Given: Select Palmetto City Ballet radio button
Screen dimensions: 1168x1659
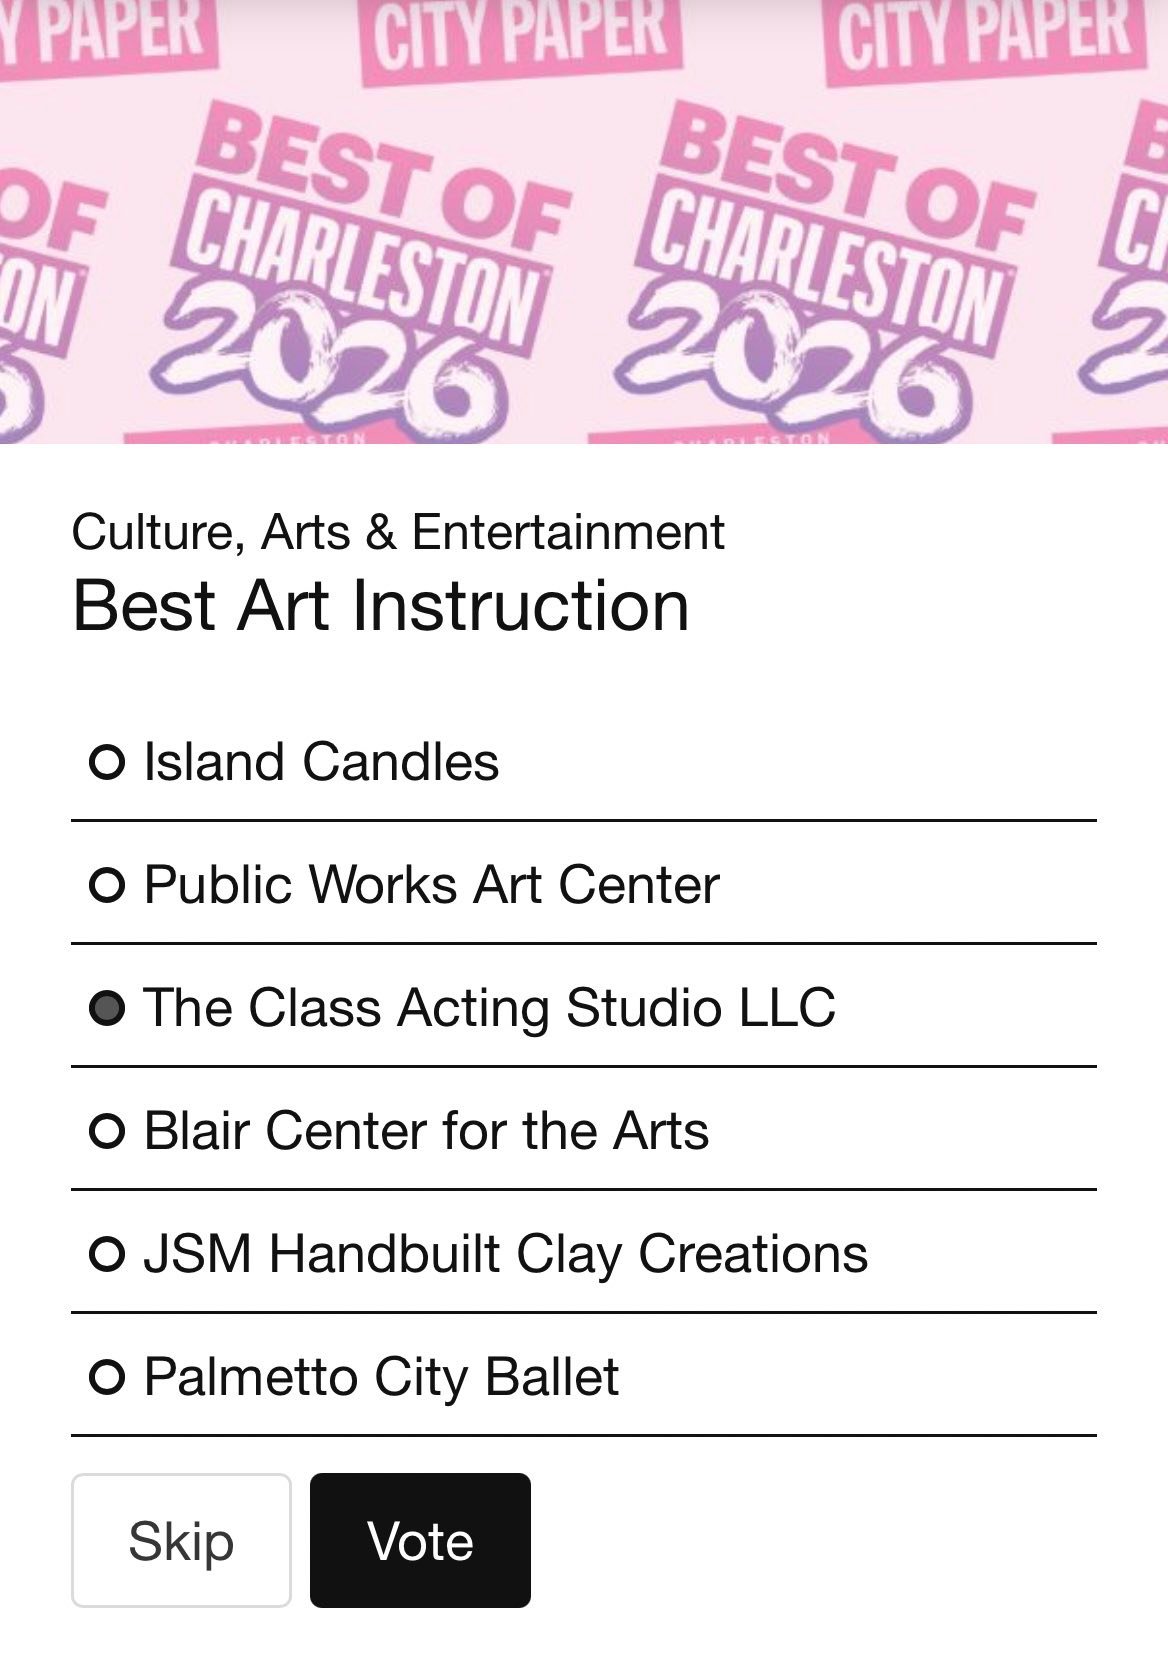Looking at the screenshot, I should (107, 1378).
